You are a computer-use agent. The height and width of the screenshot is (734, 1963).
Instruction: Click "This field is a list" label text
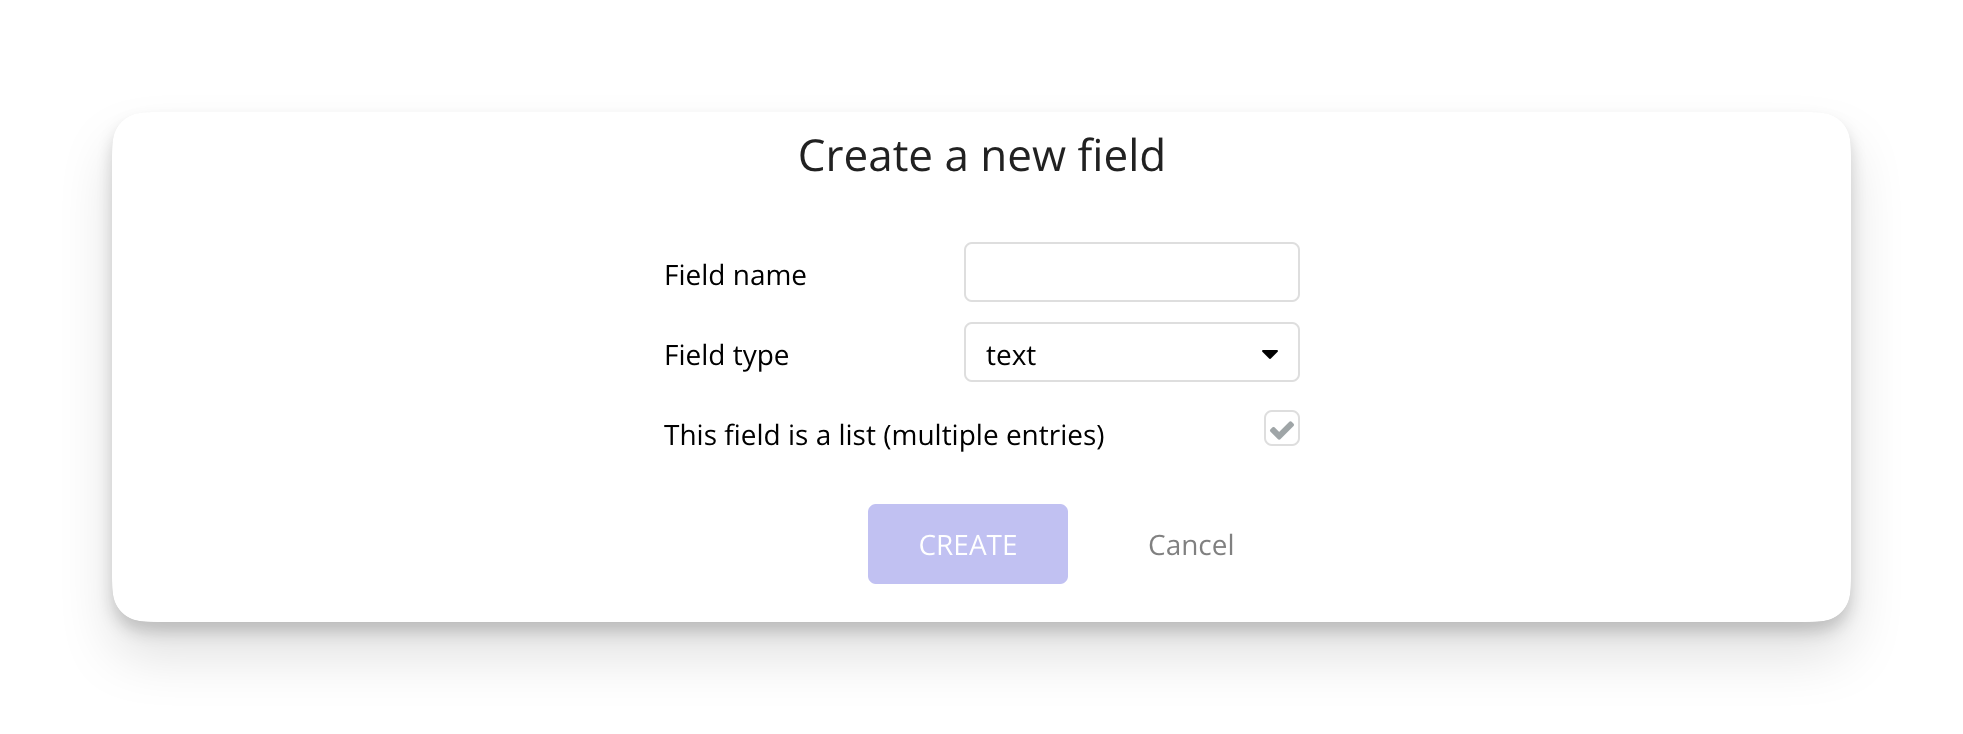(x=884, y=435)
